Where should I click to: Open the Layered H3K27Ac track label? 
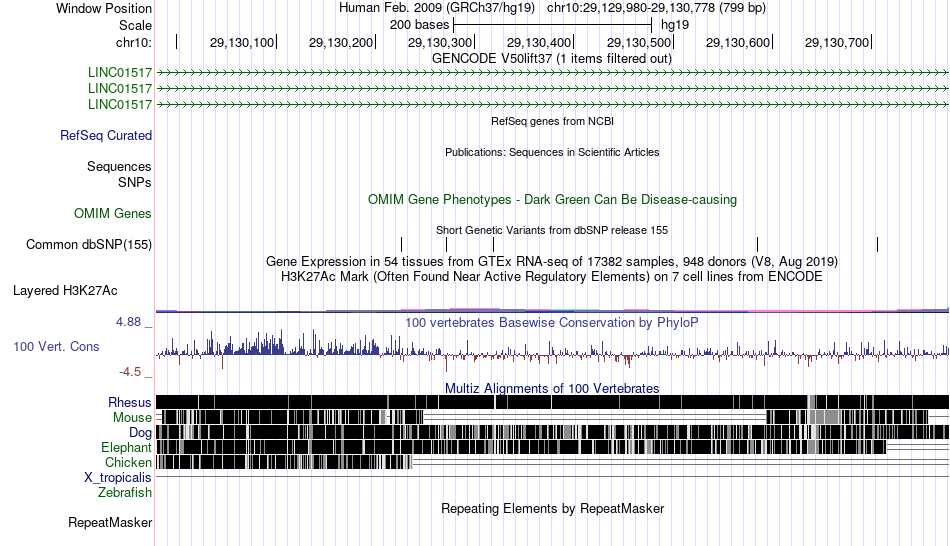click(65, 290)
